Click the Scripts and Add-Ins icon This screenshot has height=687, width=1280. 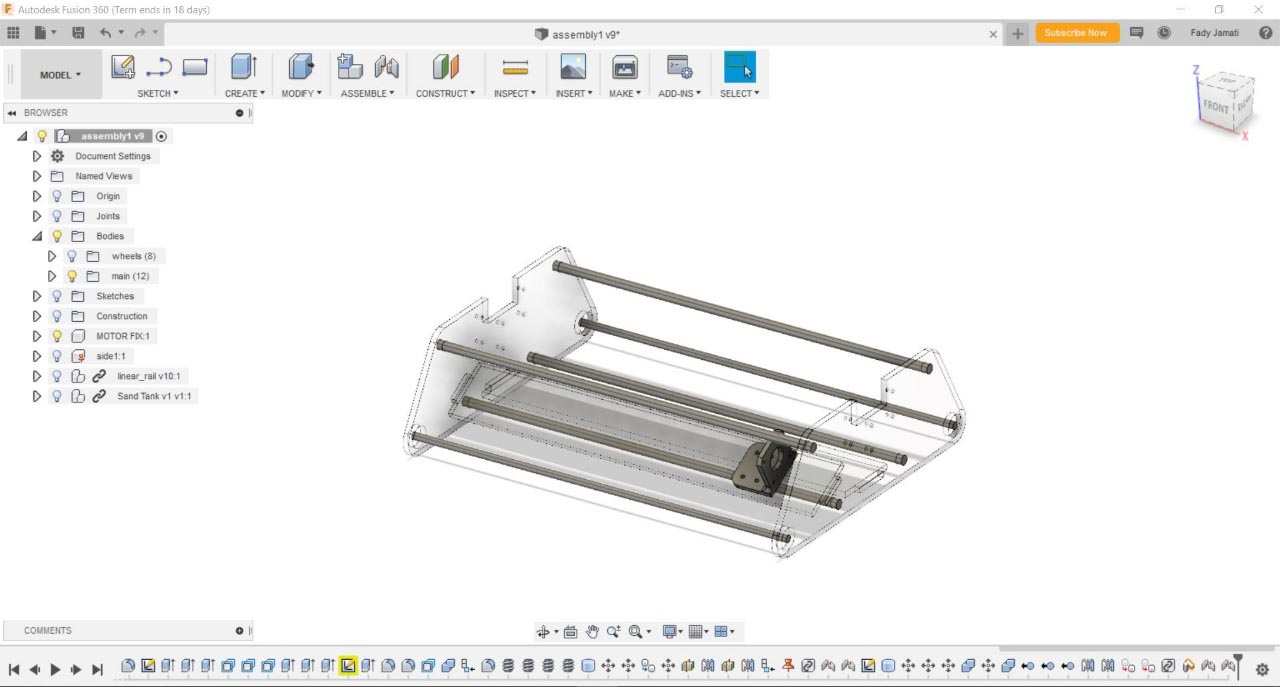[679, 67]
